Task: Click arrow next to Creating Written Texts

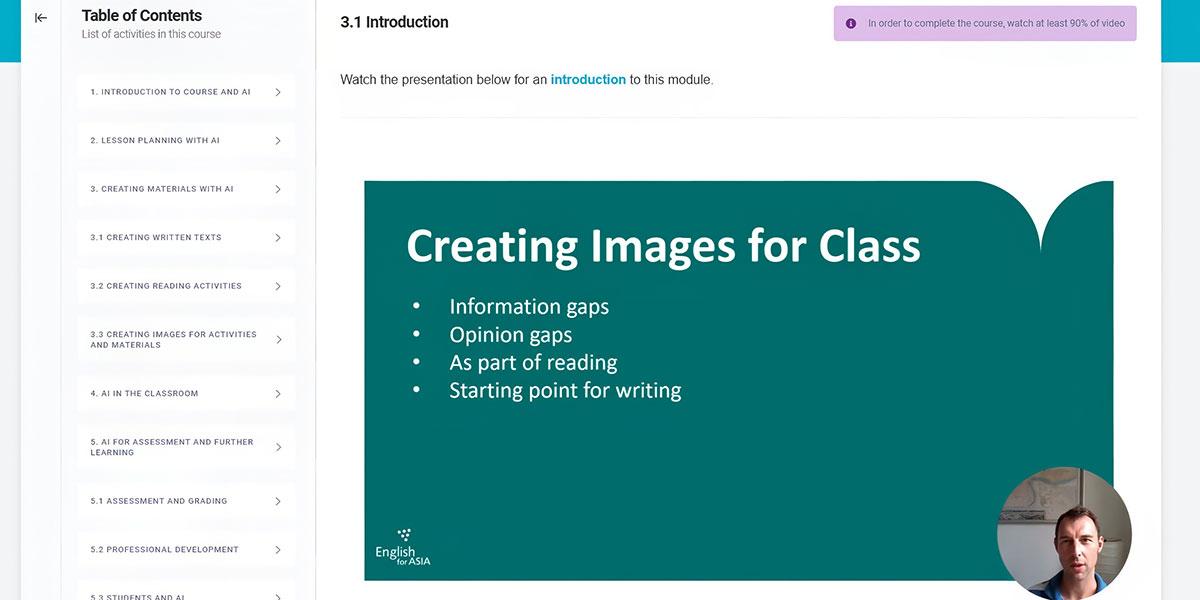Action: 278,238
